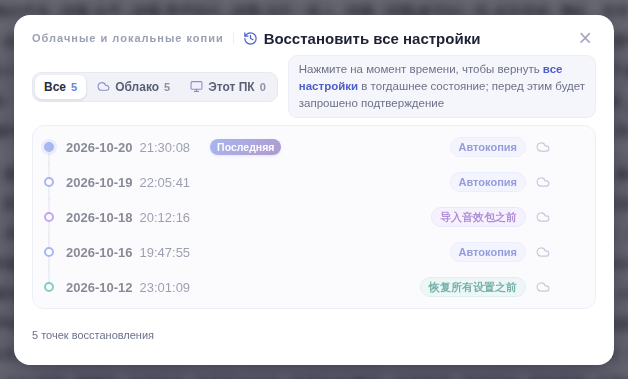Click the cloud icon in Облако tab

pyautogui.click(x=103, y=87)
